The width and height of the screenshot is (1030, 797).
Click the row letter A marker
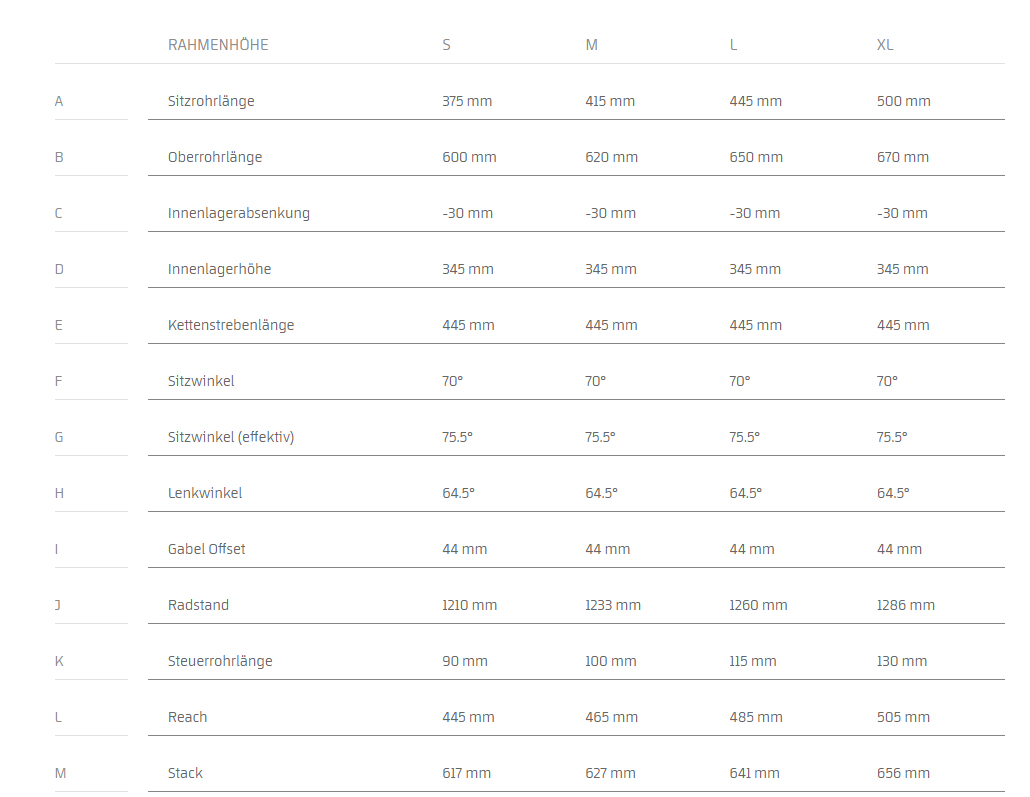(x=59, y=101)
